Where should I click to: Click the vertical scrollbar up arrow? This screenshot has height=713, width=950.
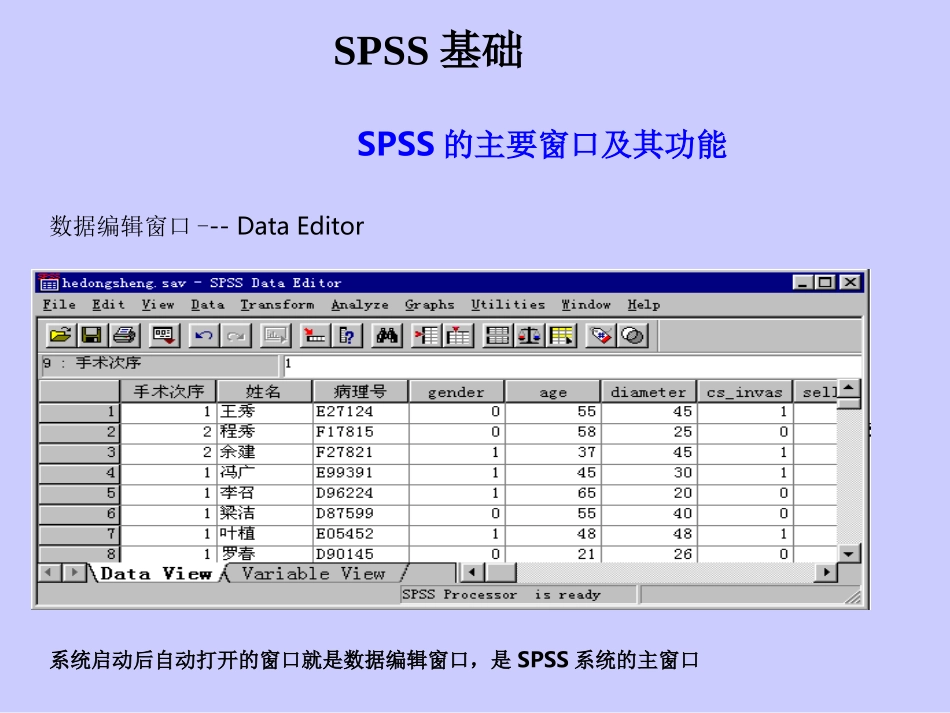(x=848, y=388)
